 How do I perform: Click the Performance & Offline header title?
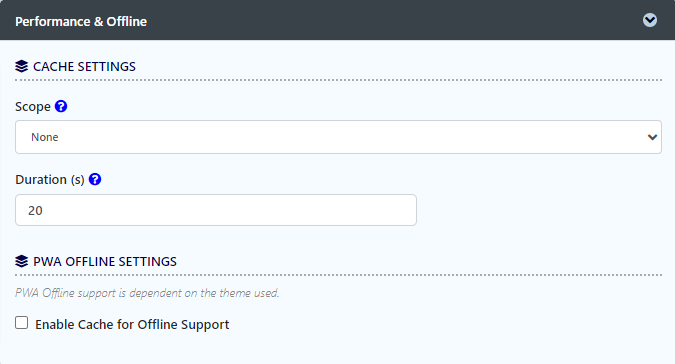point(81,22)
